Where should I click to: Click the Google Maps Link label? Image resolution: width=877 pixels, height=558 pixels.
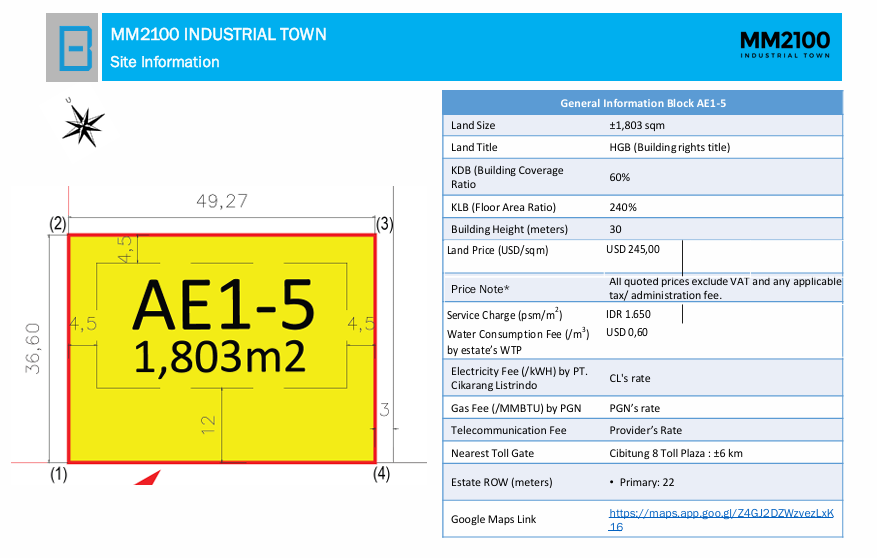pos(493,519)
